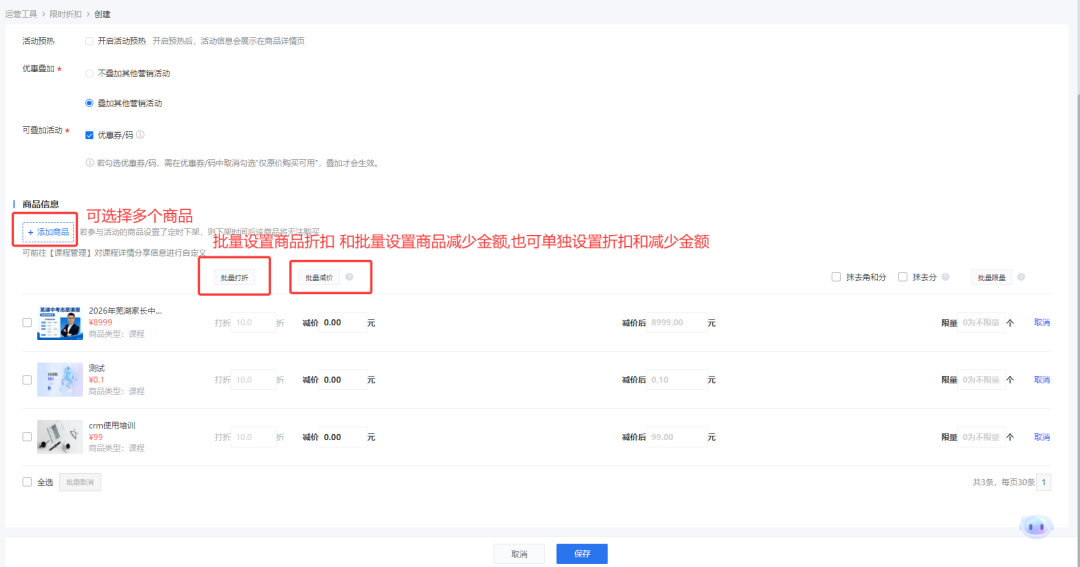Tick the 抹去角和分 checkbox
The height and width of the screenshot is (567, 1080).
coord(836,277)
